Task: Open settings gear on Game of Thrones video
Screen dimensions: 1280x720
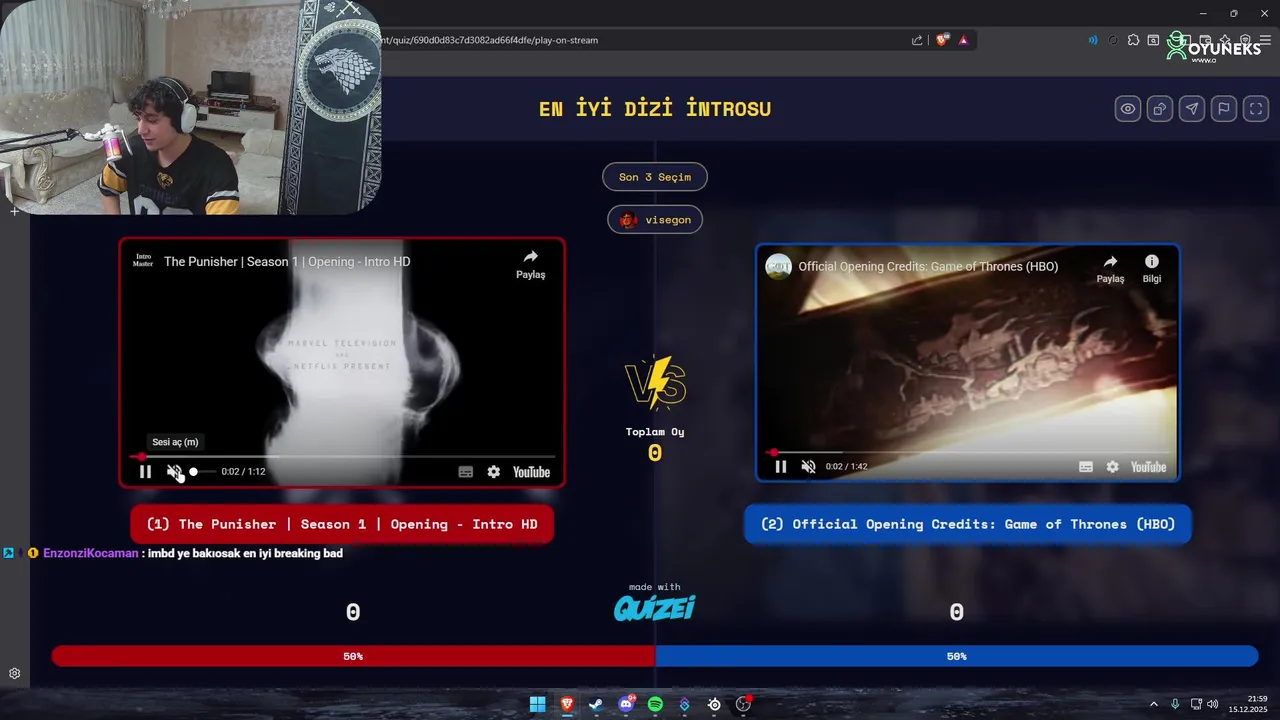Action: [x=1113, y=467]
